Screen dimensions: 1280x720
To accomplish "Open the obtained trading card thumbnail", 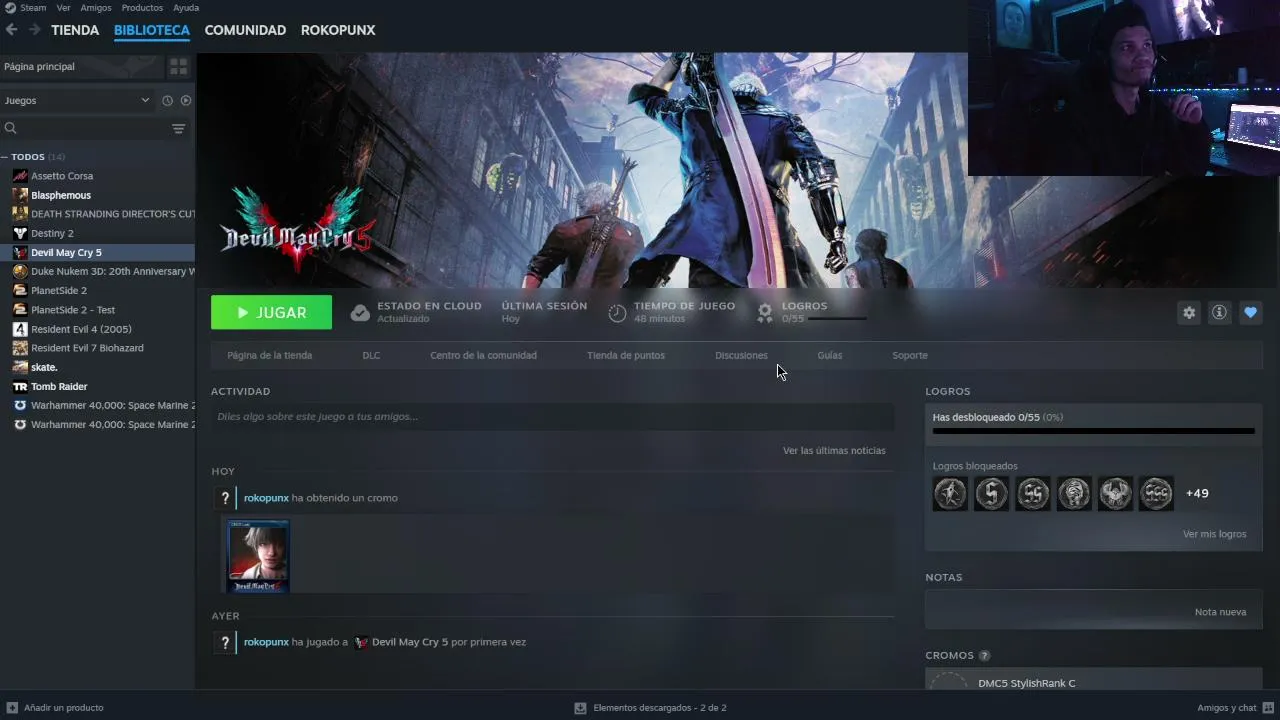I will 258,556.
